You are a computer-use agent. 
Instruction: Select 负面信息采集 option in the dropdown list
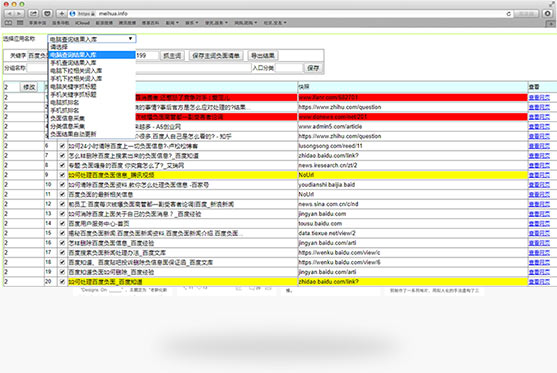pos(67,118)
